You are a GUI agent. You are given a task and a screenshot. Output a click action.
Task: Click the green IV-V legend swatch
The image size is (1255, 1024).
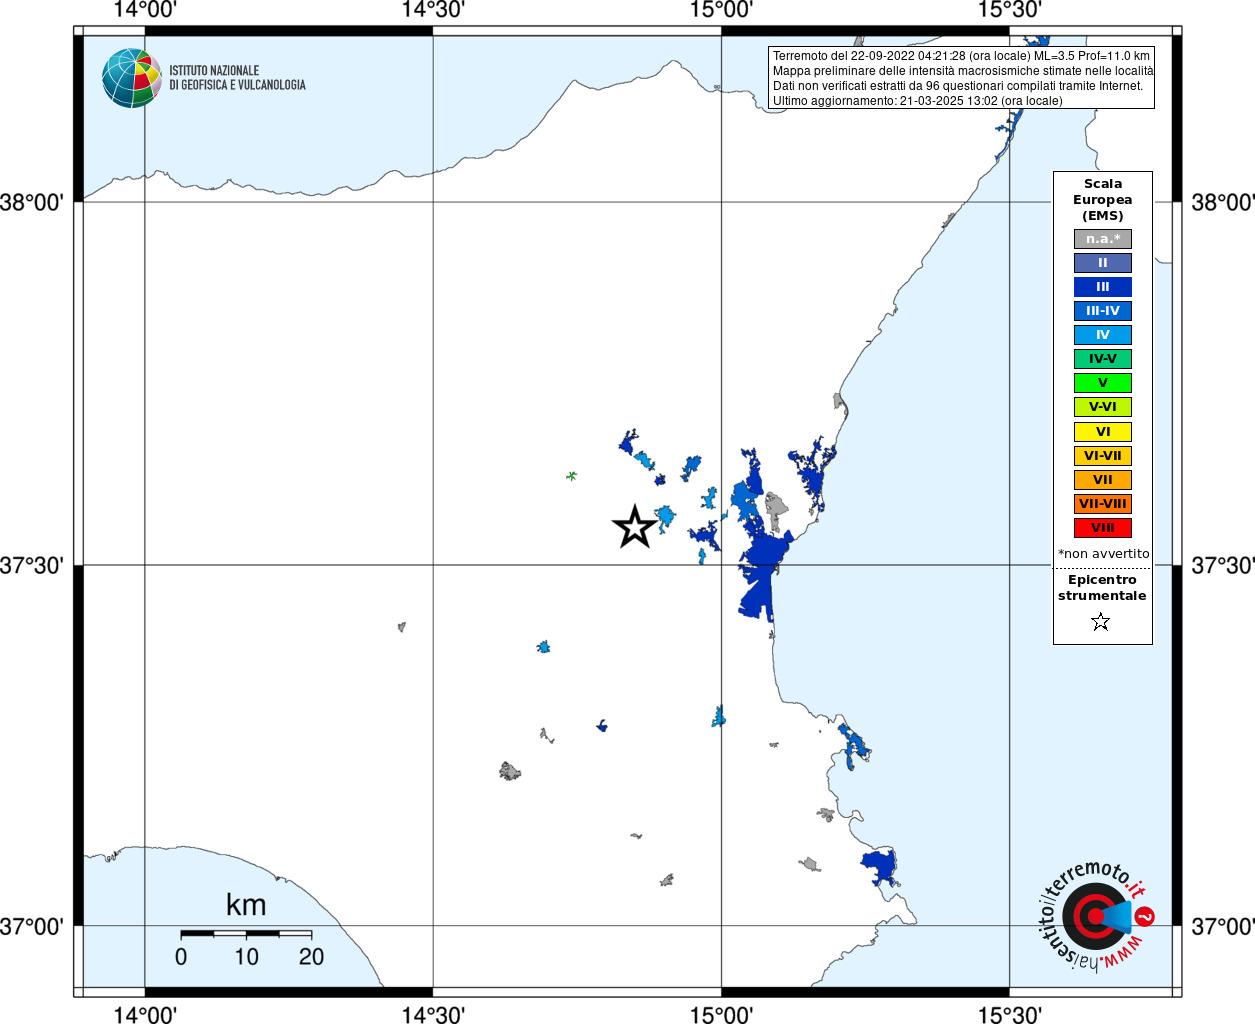[x=1103, y=359]
